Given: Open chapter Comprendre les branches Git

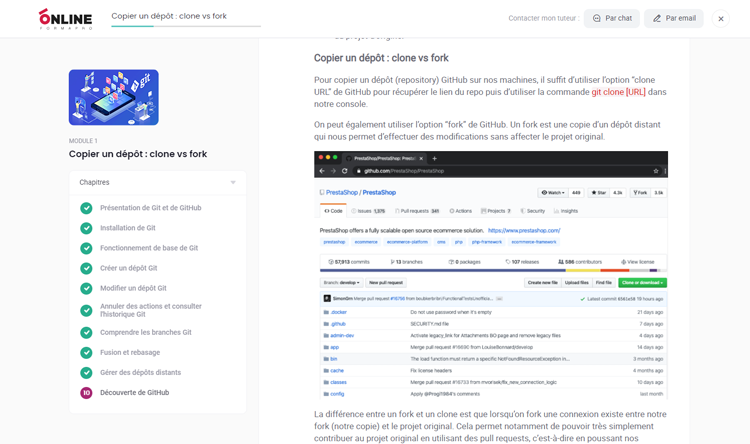Looking at the screenshot, I should [145, 332].
